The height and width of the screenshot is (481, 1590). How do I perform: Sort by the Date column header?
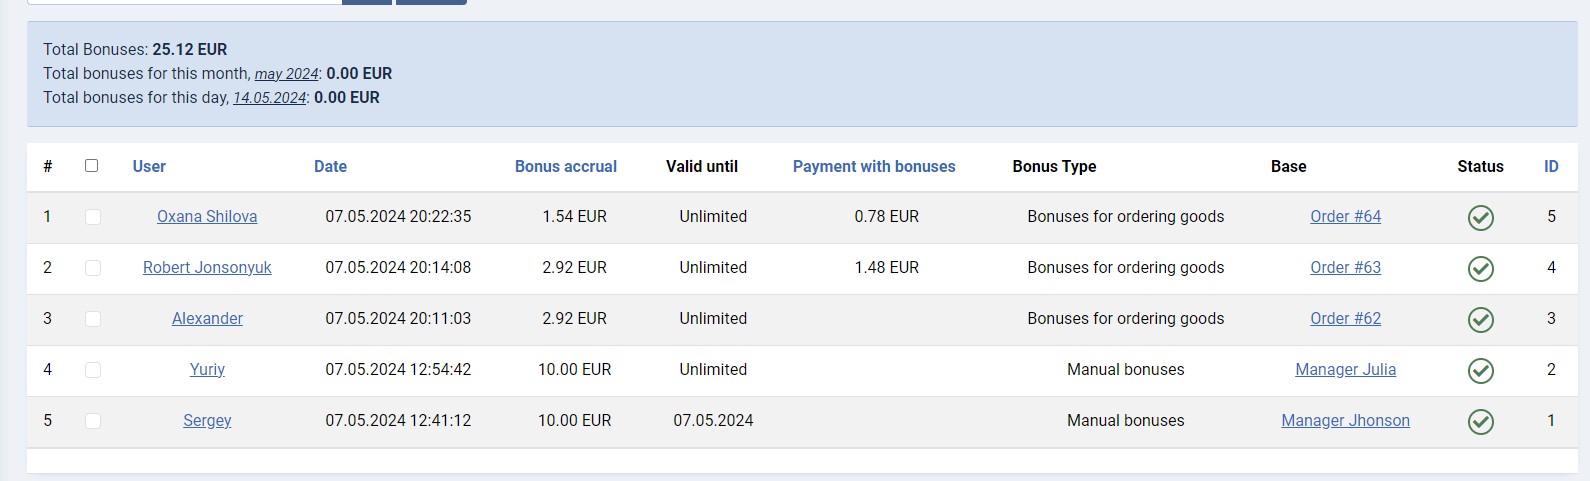click(330, 167)
